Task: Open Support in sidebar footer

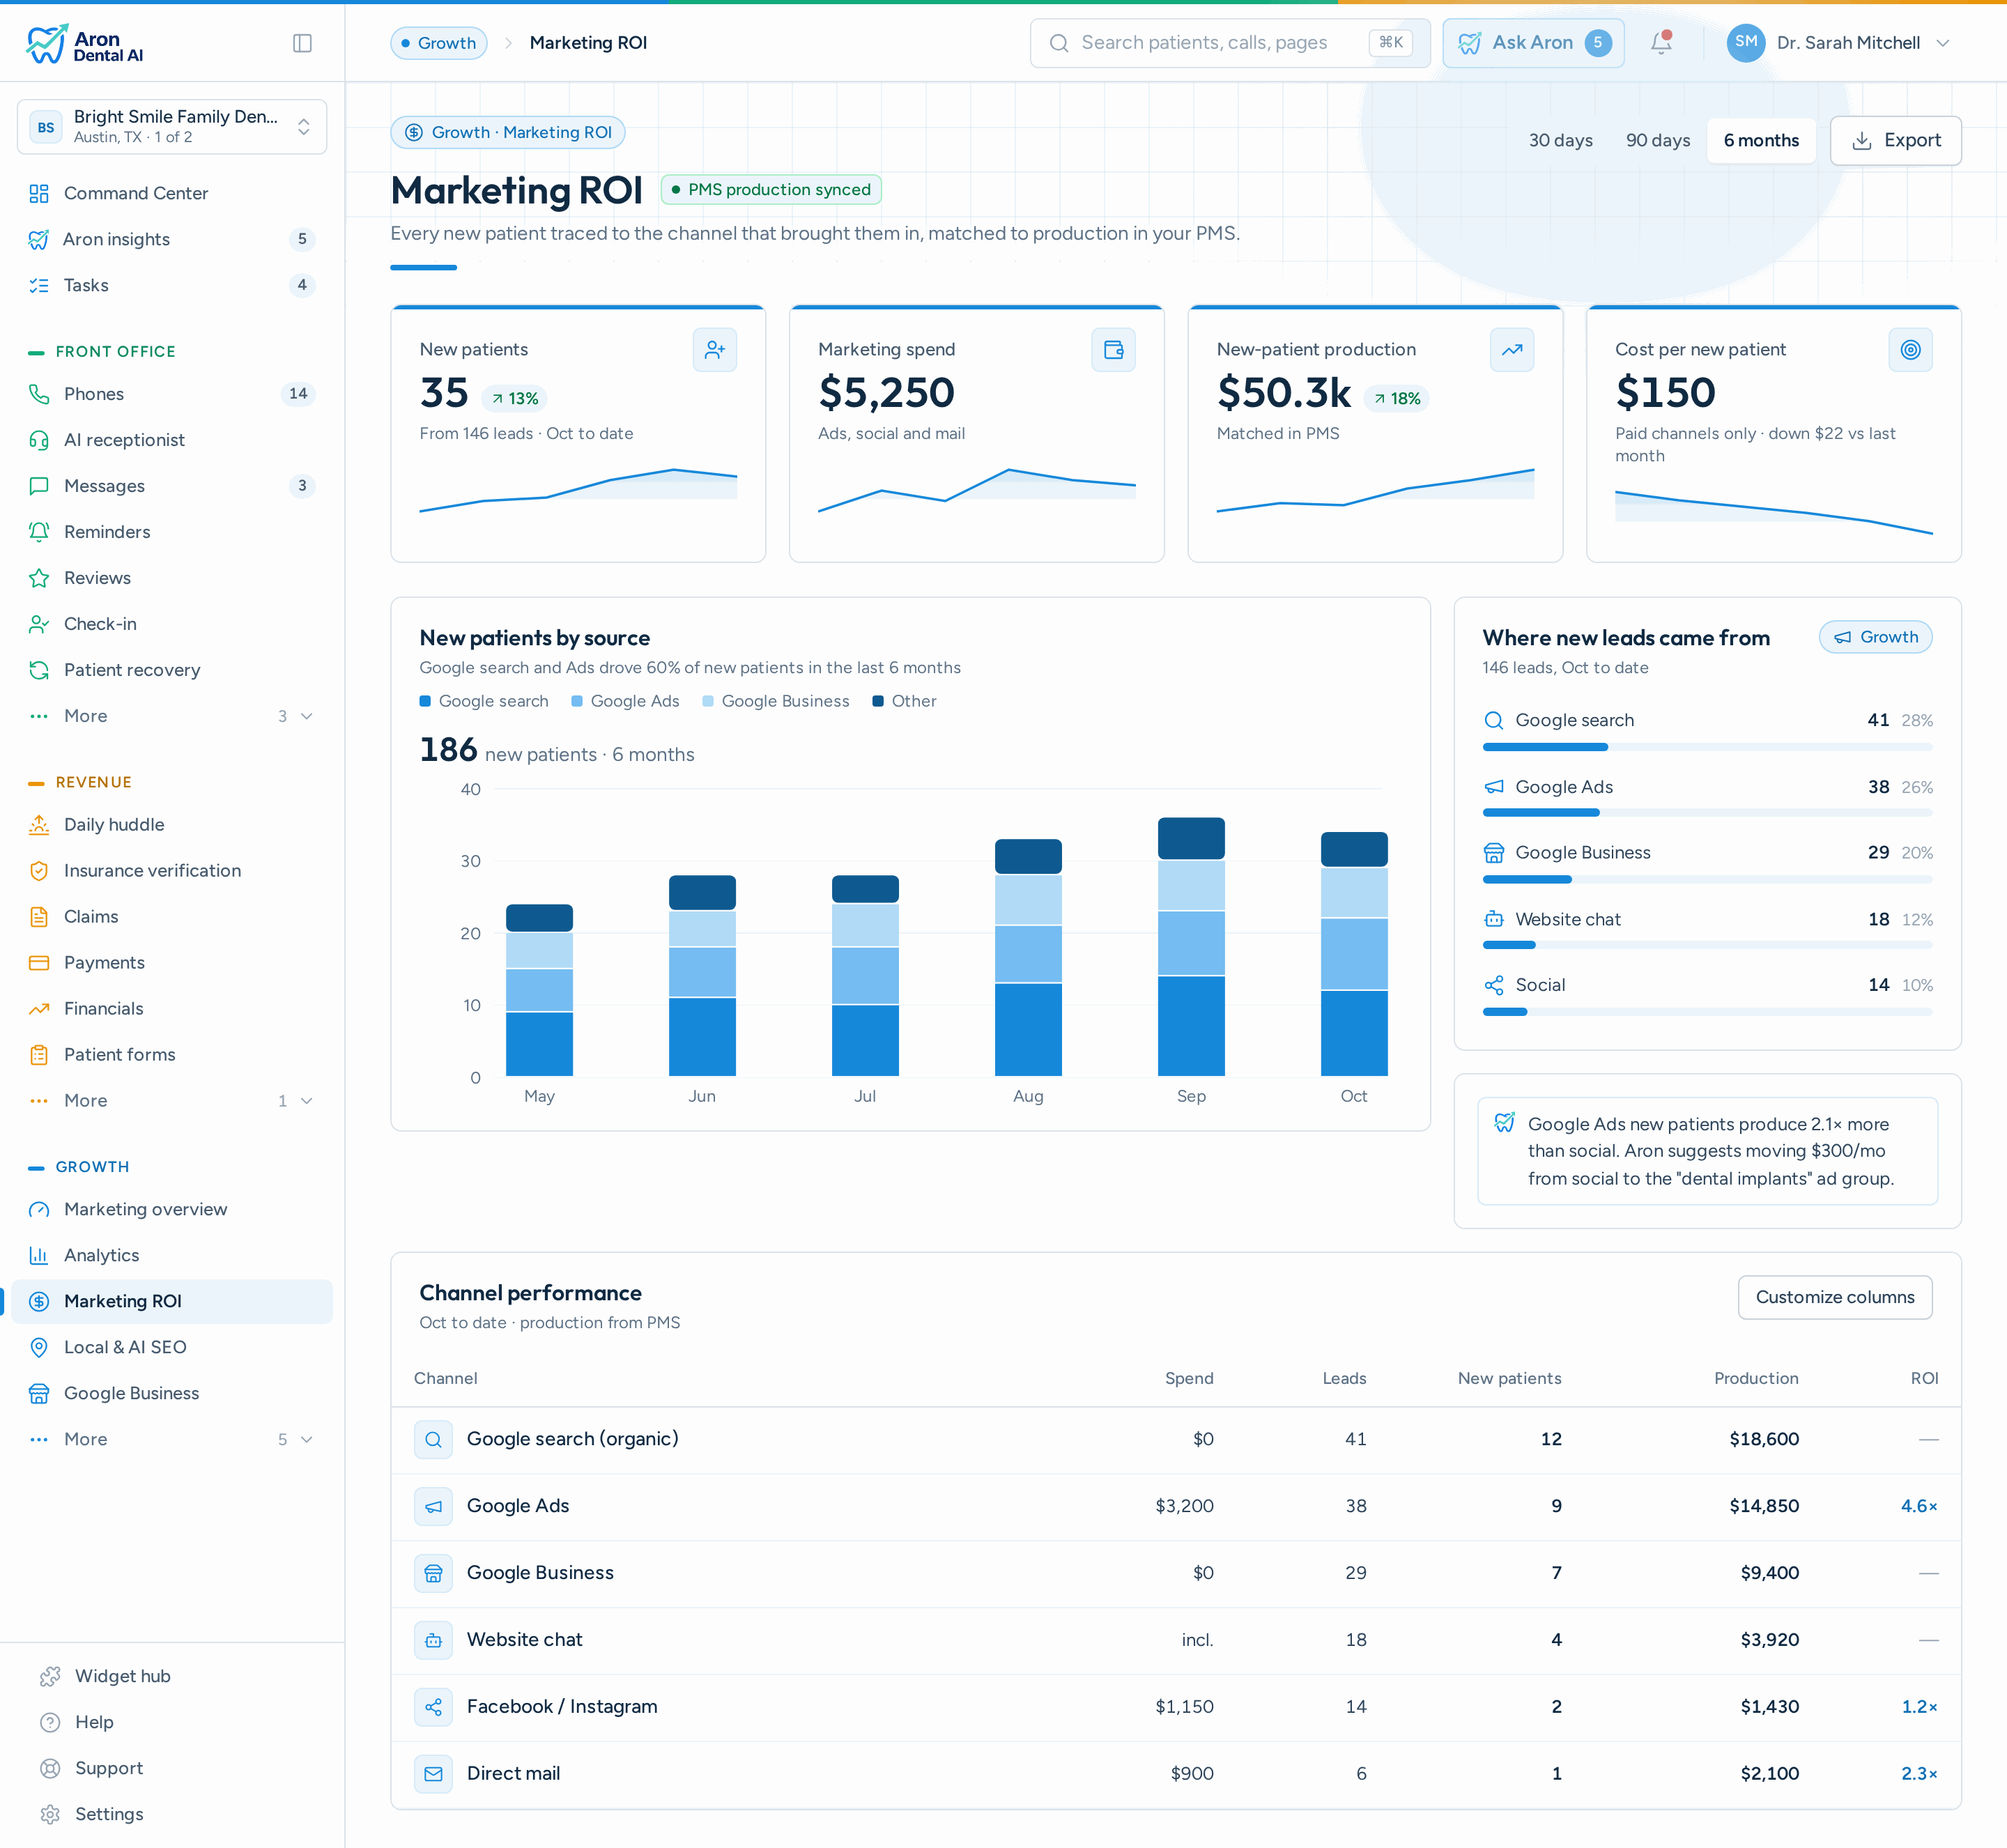Action: pos(172,1768)
